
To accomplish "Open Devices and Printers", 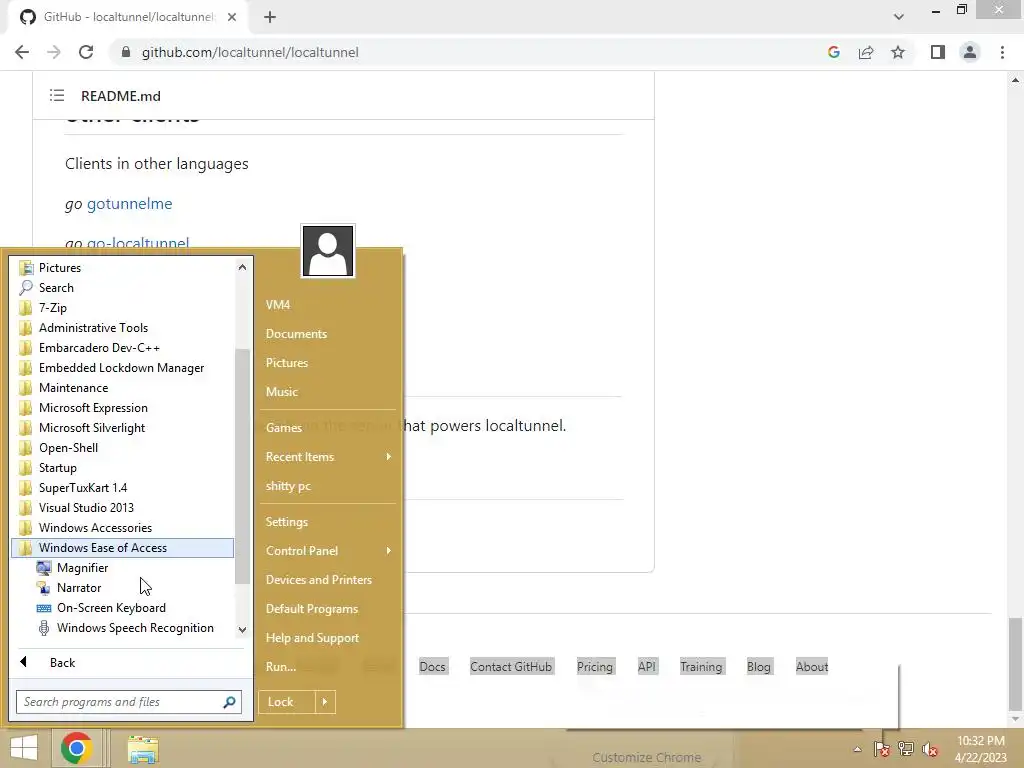I will (319, 580).
